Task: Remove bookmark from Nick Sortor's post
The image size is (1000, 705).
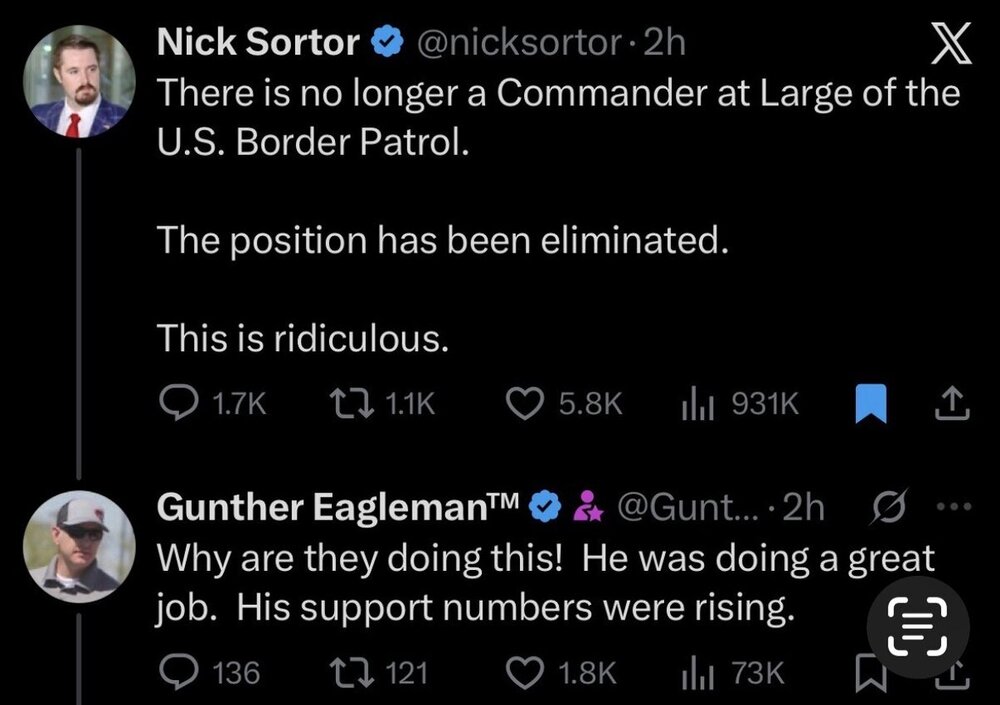Action: tap(870, 403)
